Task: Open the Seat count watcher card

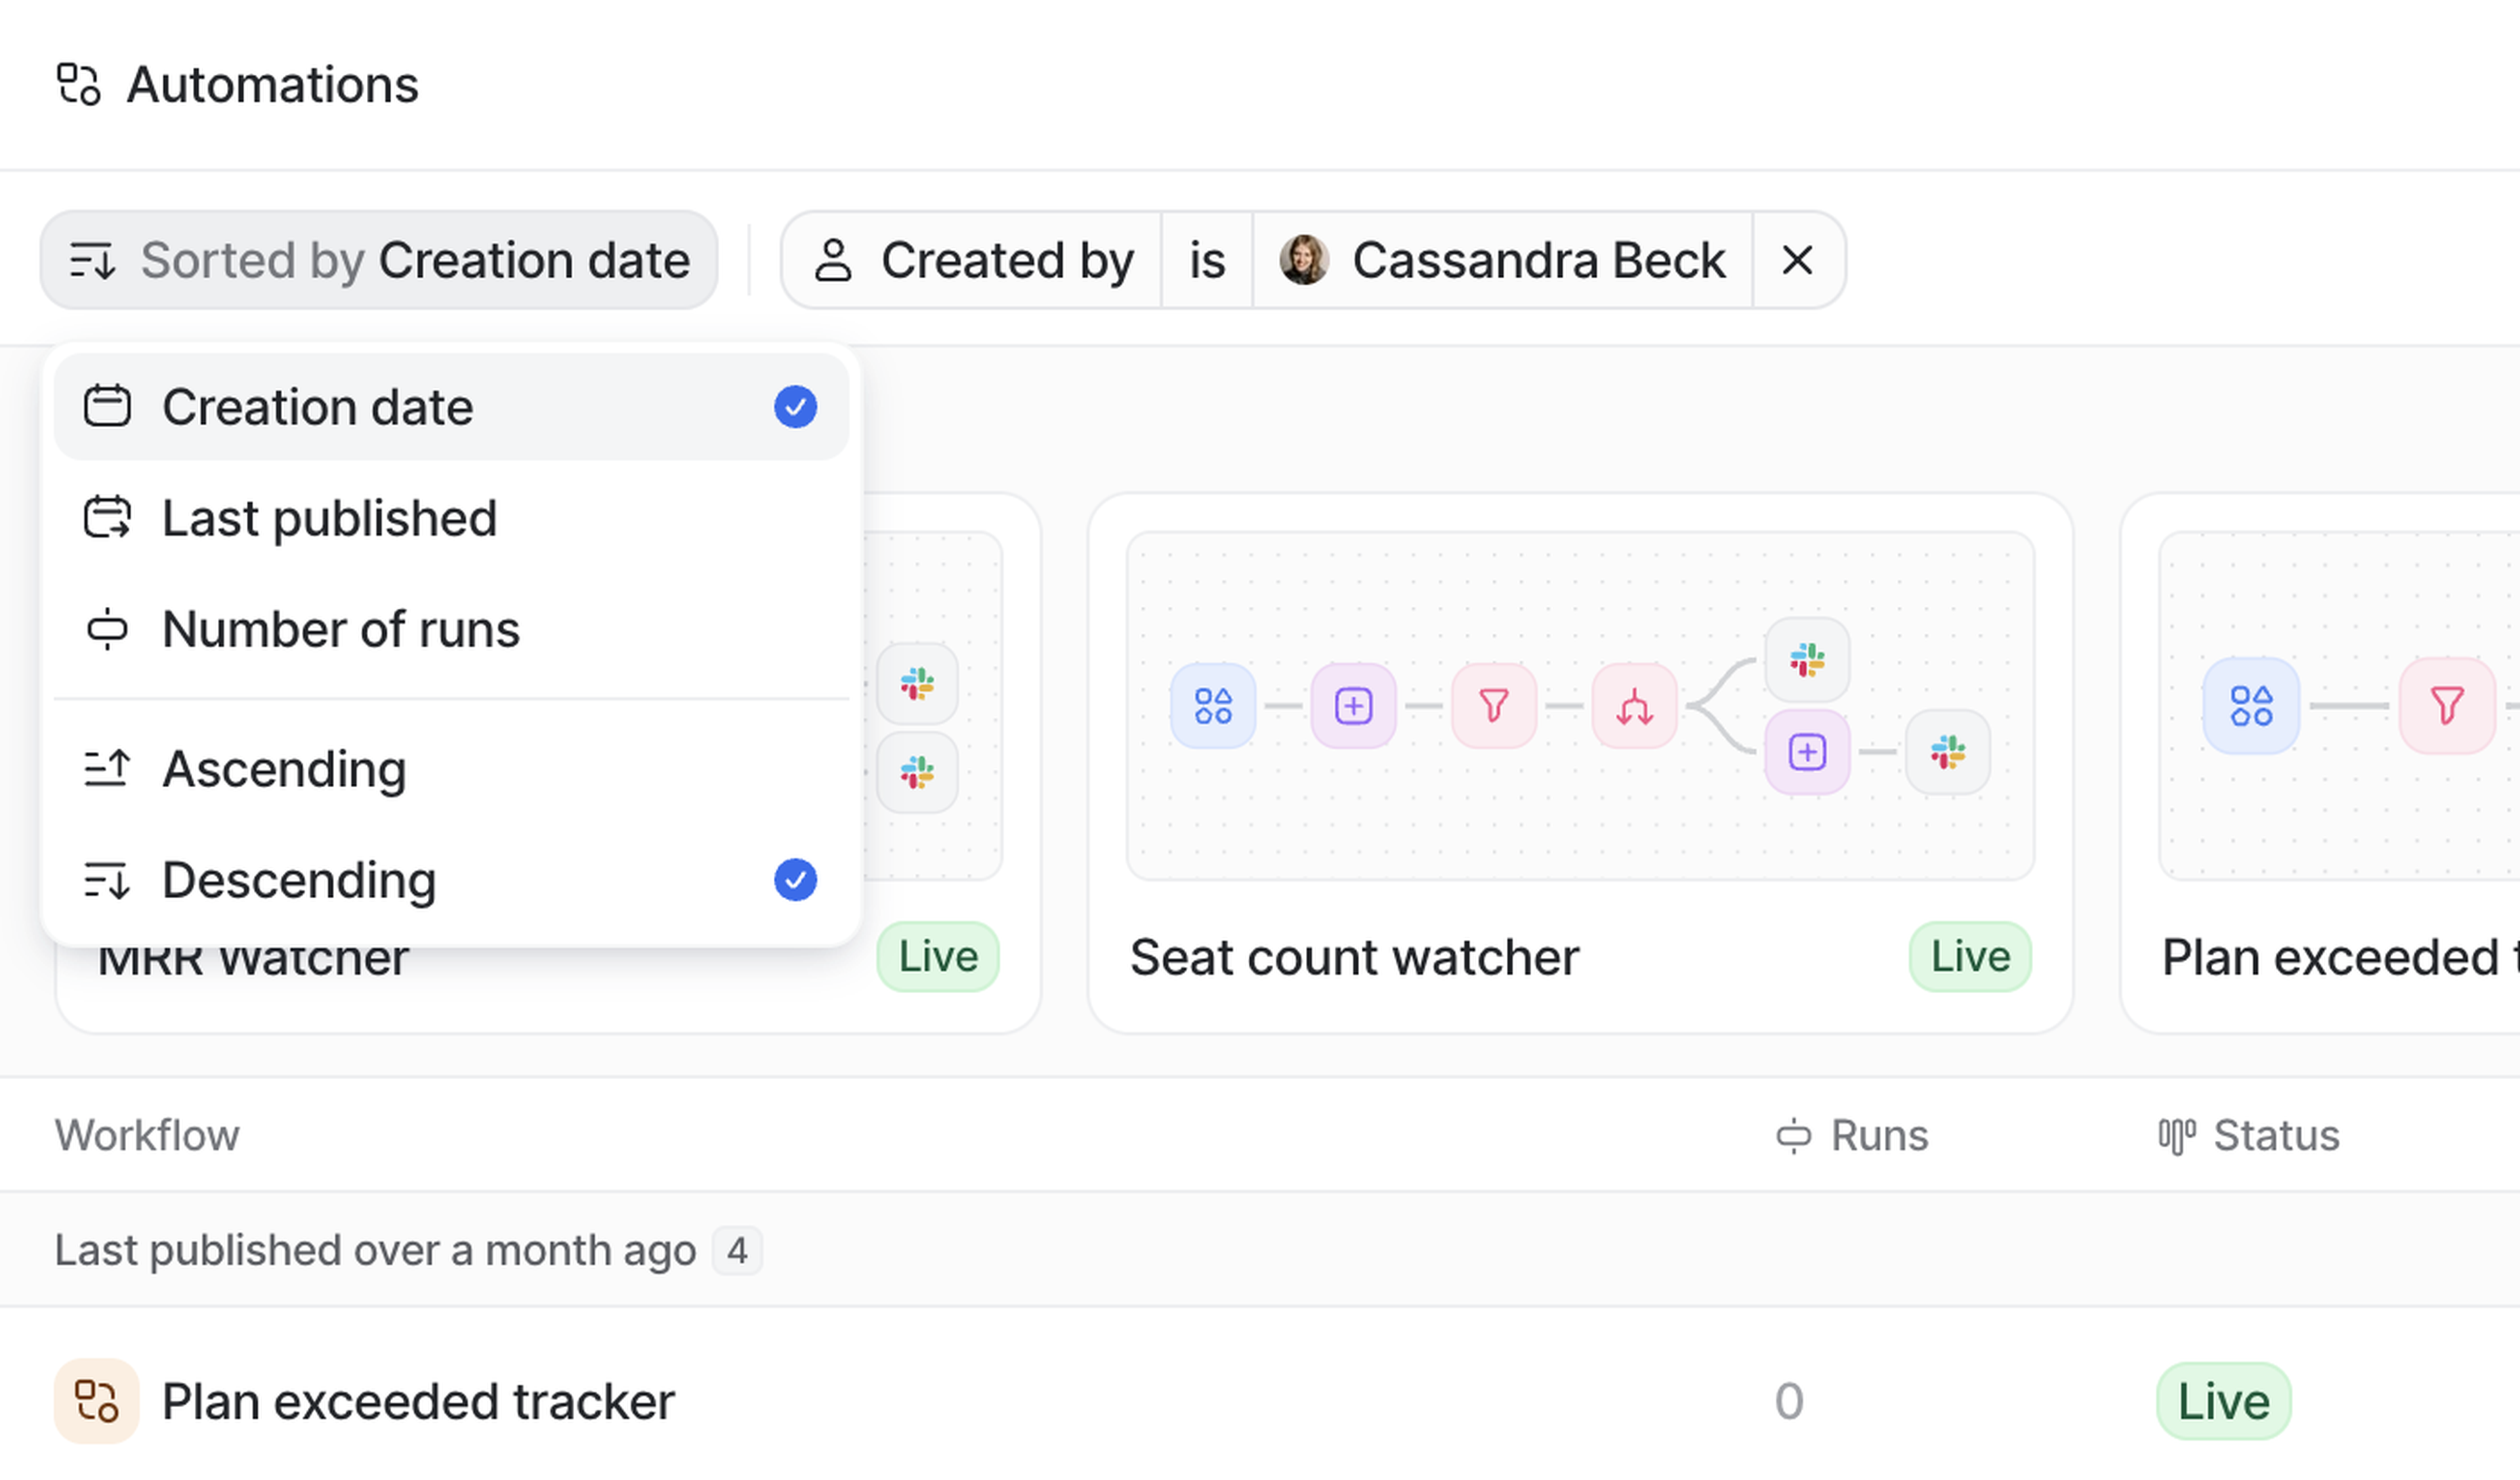Action: [1354, 957]
